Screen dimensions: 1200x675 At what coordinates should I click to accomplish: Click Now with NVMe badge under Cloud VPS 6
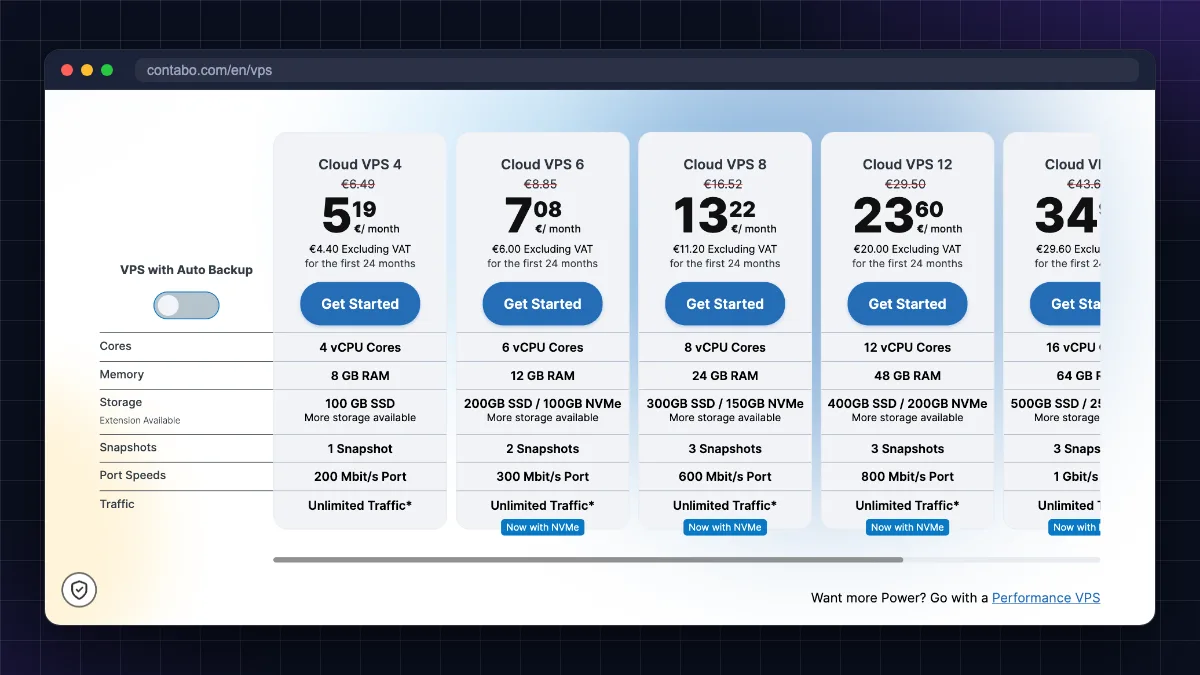point(543,527)
